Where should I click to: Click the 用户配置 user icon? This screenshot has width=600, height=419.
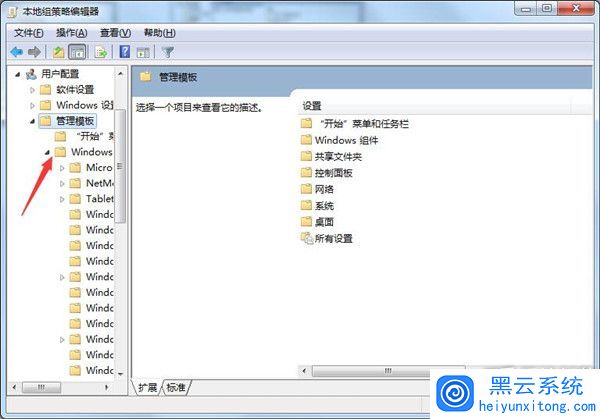click(x=31, y=73)
